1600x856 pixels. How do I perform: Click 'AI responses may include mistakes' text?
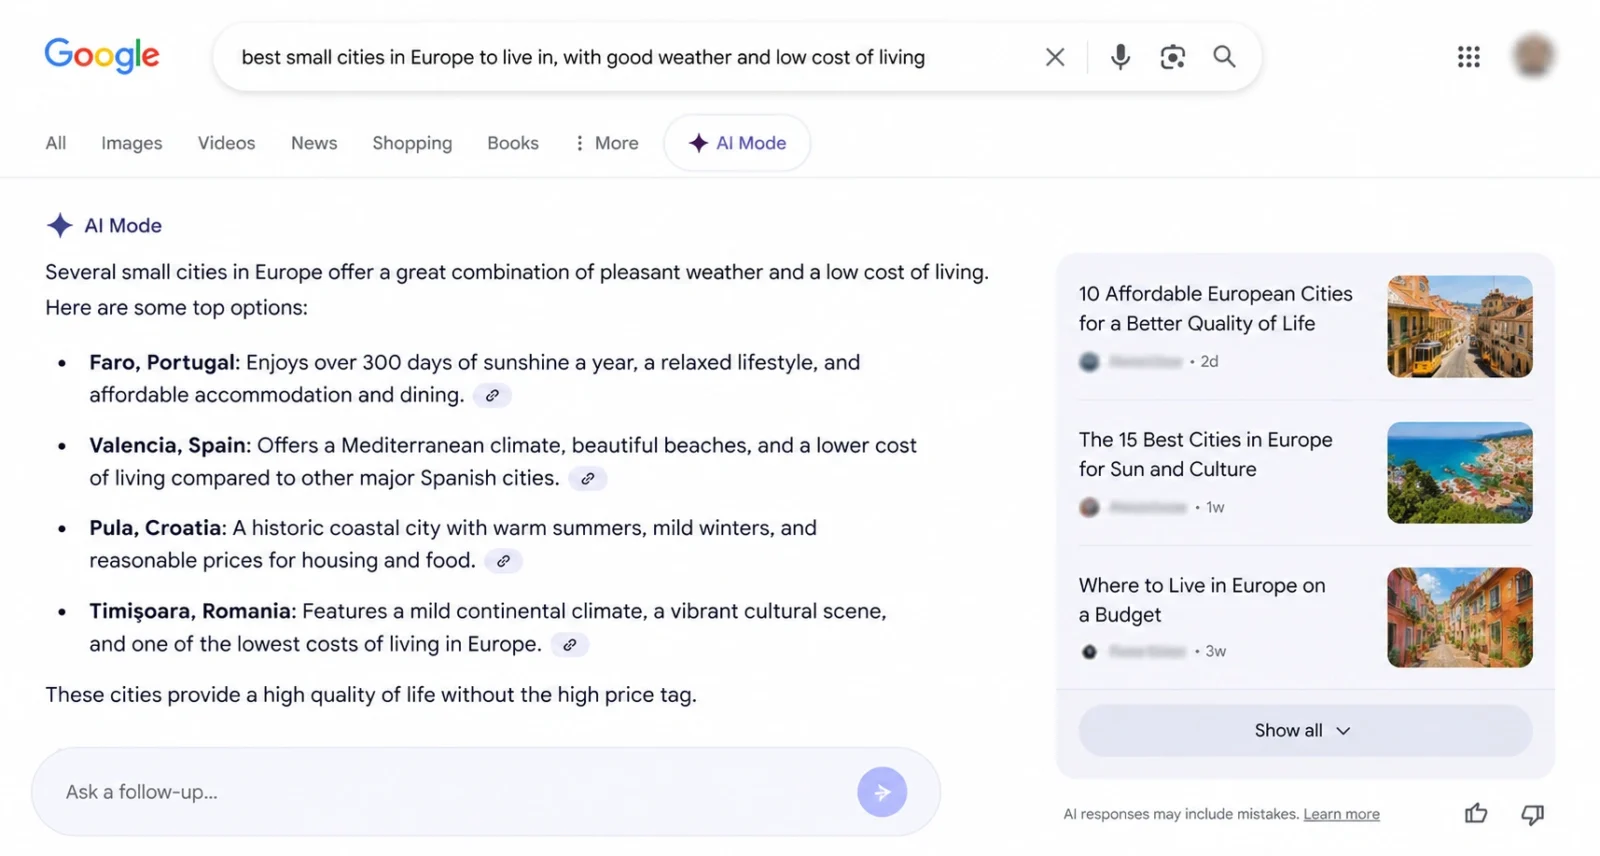(1181, 814)
